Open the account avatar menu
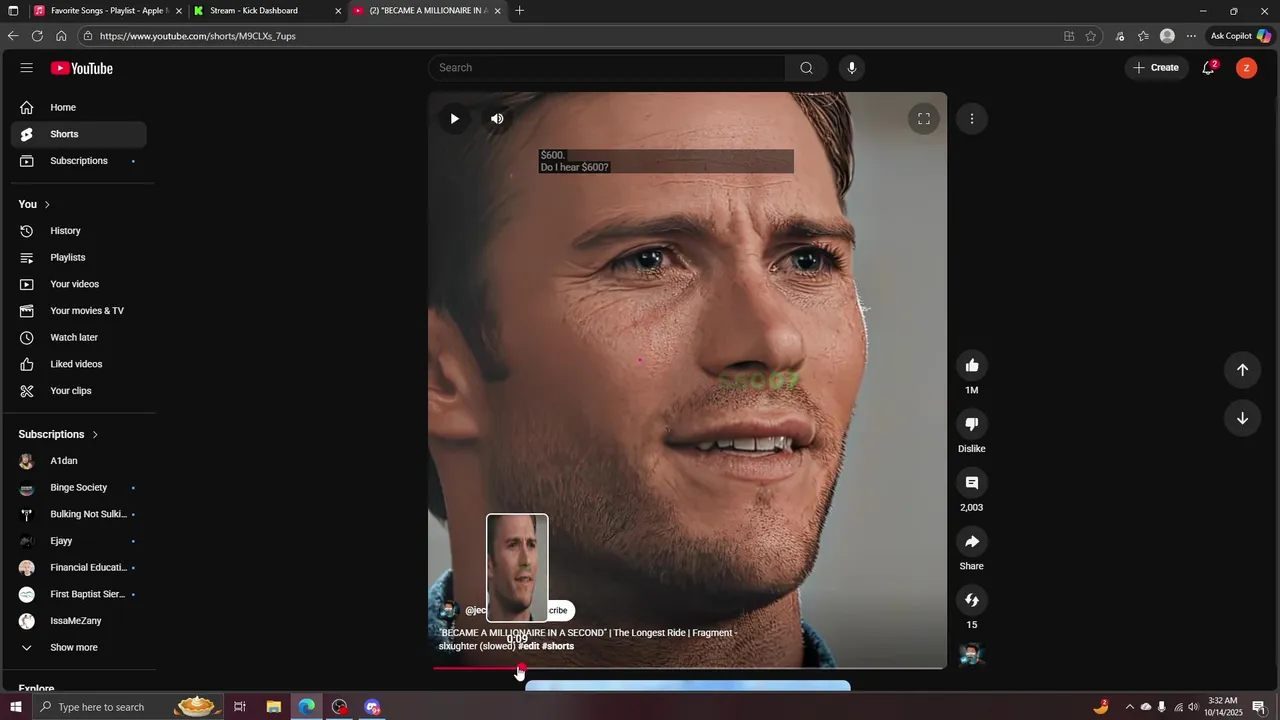 pos(1246,68)
